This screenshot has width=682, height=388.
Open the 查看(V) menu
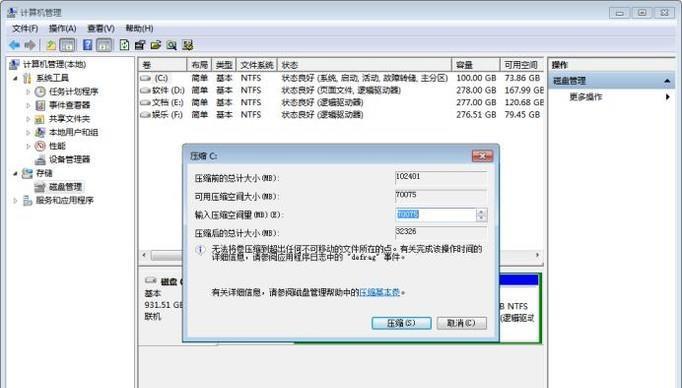click(100, 29)
